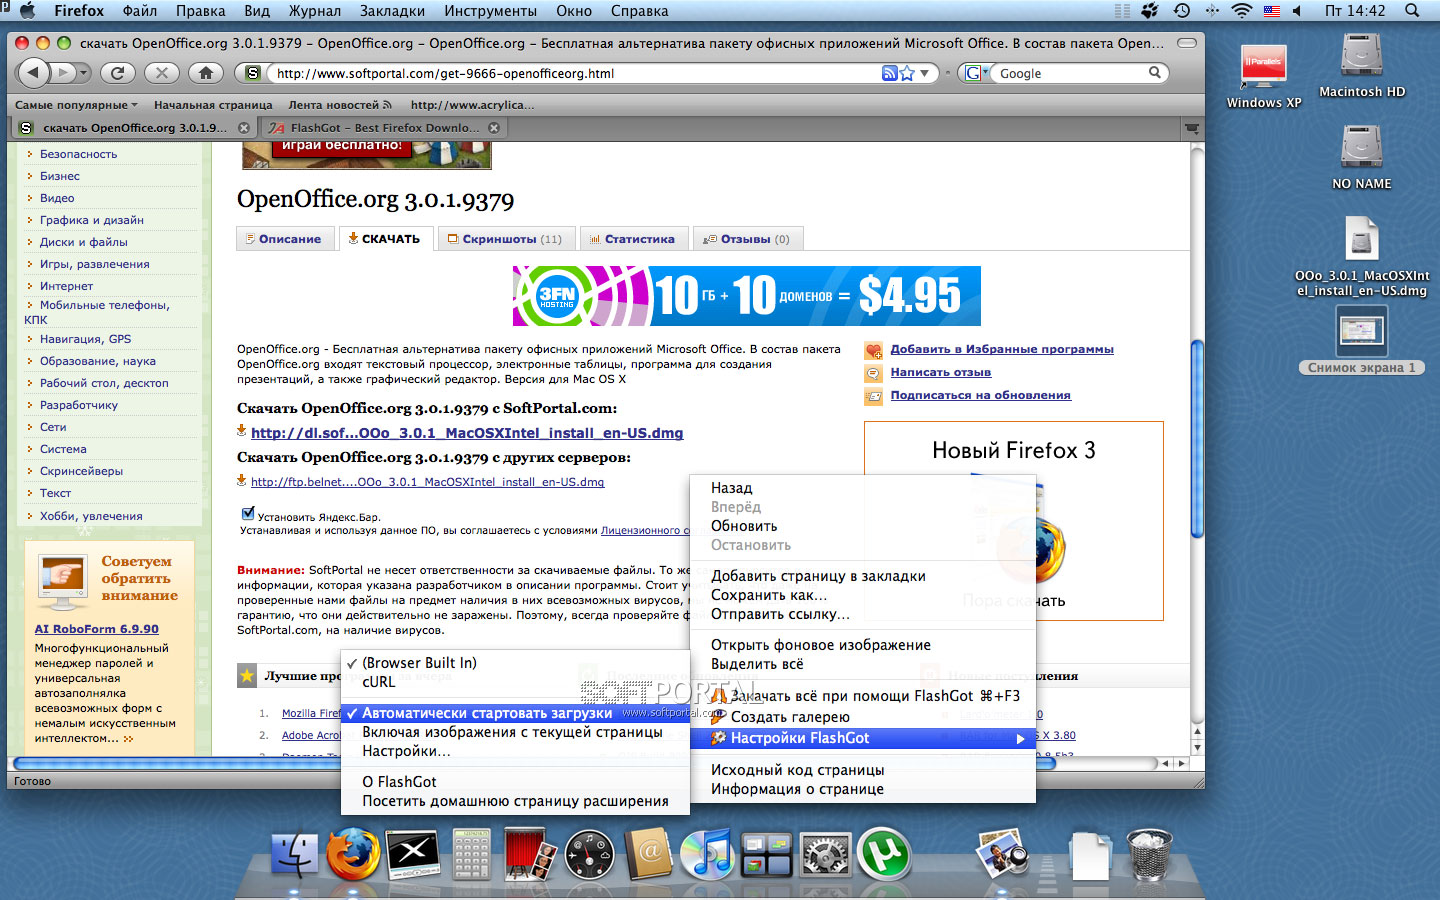Choose Создать галерею in context menu

862,717
